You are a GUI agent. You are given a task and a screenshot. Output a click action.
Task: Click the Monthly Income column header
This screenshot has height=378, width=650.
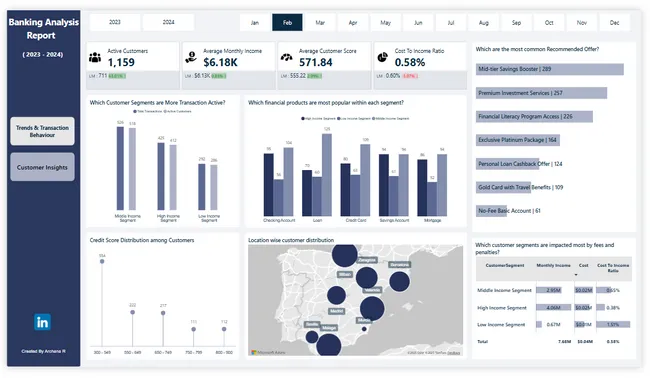tap(553, 265)
